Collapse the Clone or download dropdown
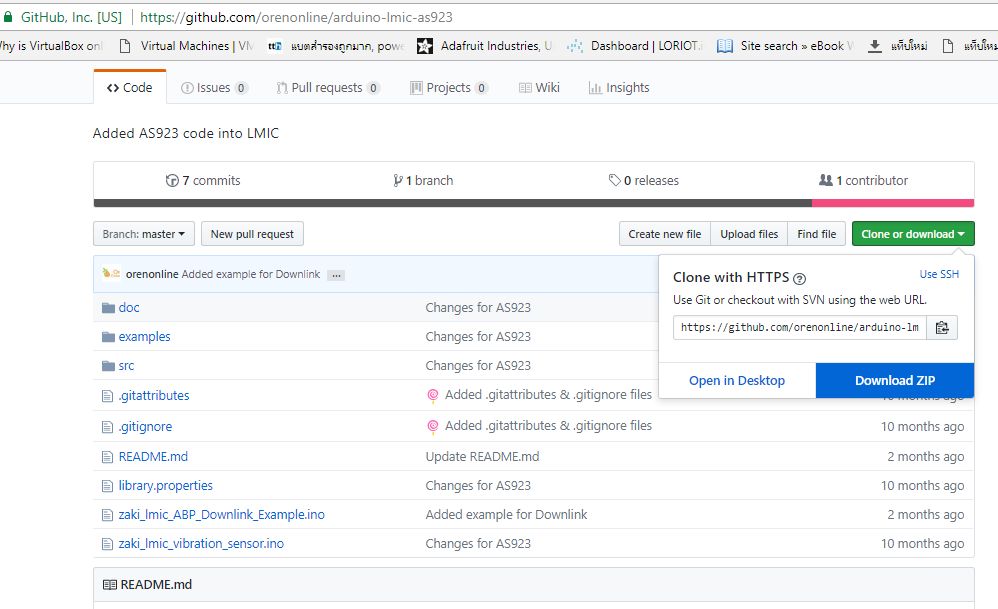 click(x=913, y=234)
